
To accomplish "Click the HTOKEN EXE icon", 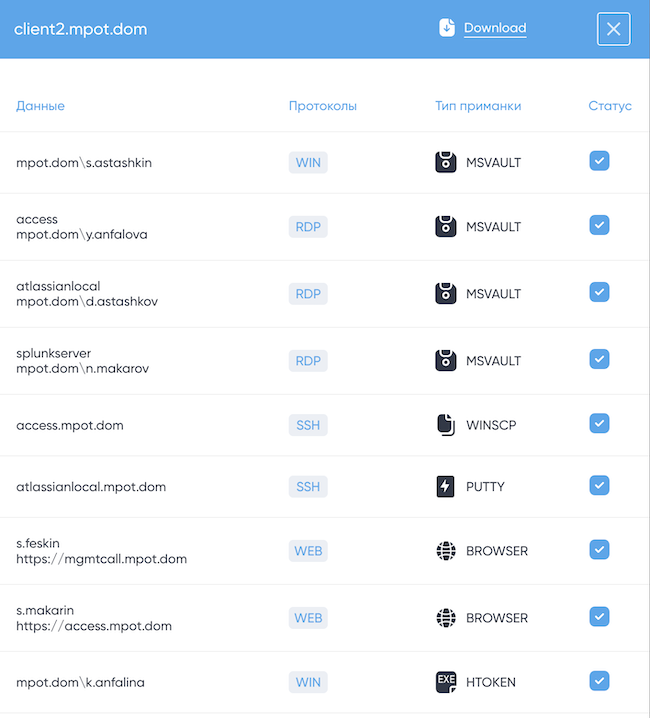I will click(x=446, y=682).
